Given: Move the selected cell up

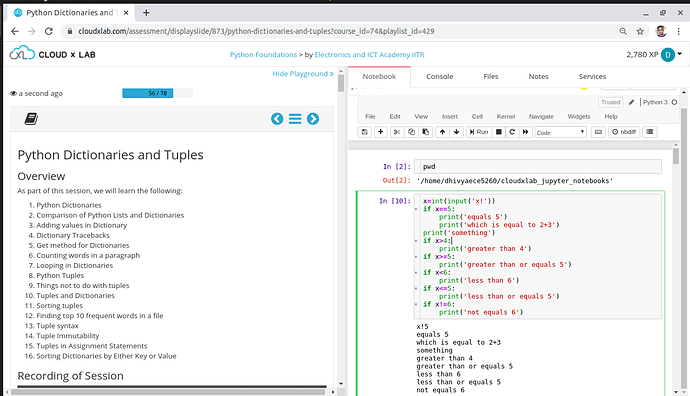Looking at the screenshot, I should pyautogui.click(x=442, y=132).
